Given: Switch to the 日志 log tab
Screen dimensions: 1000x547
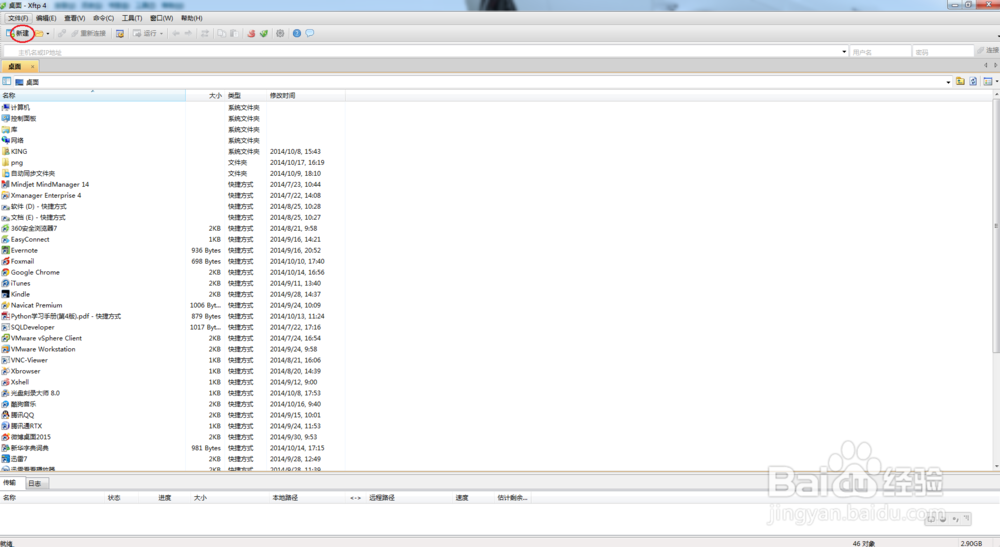Looking at the screenshot, I should click(35, 483).
